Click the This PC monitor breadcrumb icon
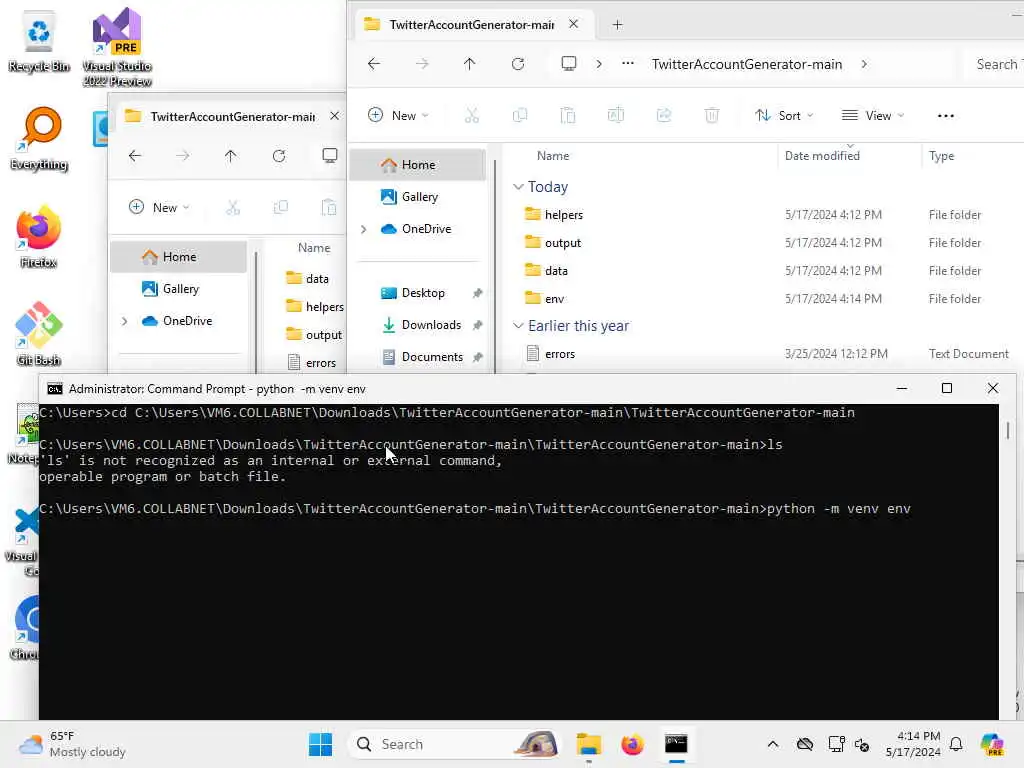The height and width of the screenshot is (768, 1024). coord(569,63)
